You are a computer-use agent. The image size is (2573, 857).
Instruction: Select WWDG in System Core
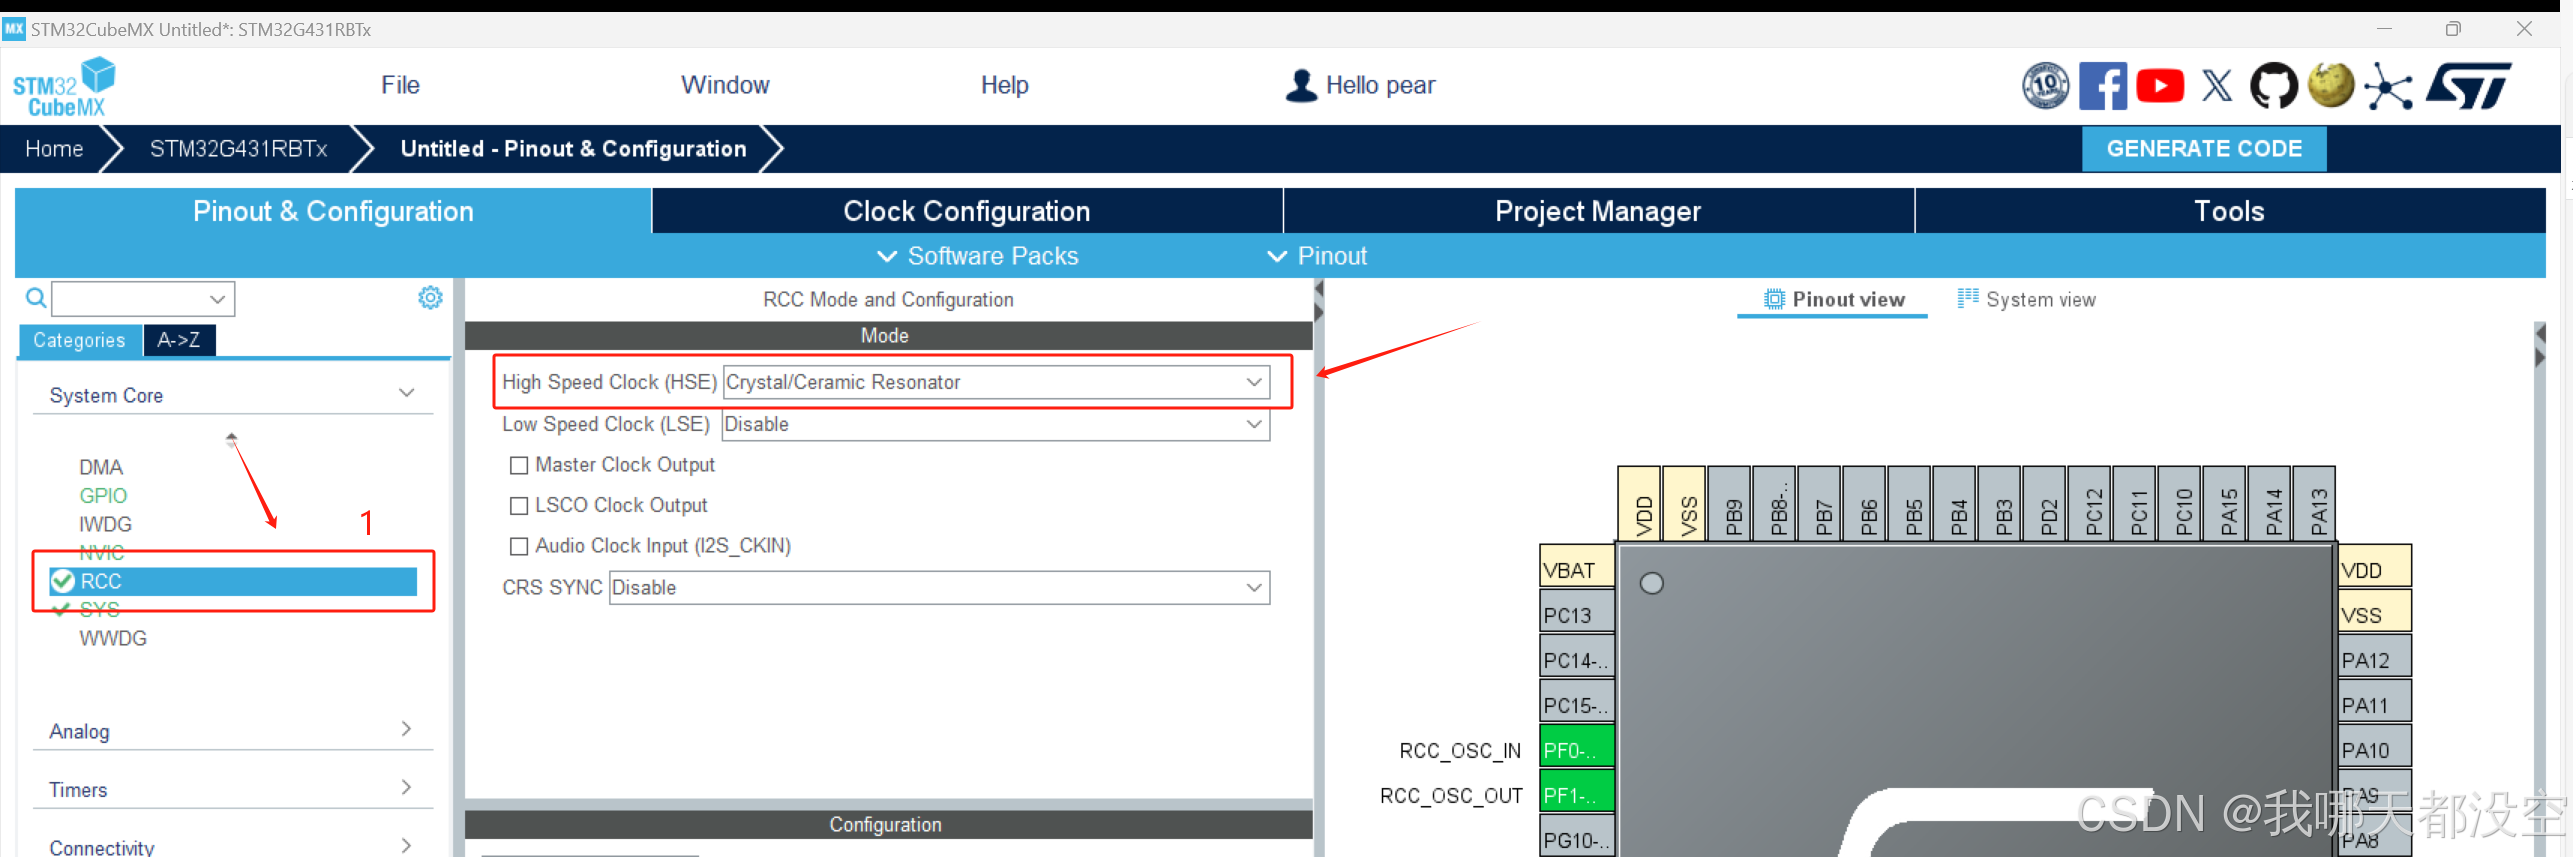click(113, 638)
